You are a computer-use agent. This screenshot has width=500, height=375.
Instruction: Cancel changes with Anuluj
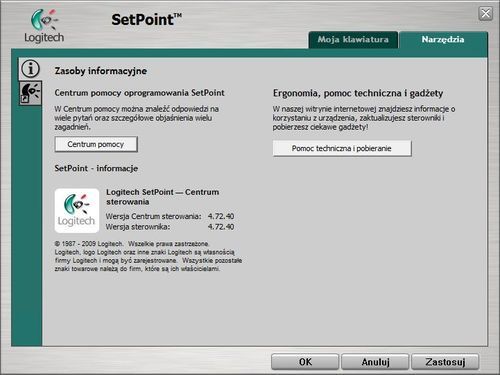click(x=375, y=362)
